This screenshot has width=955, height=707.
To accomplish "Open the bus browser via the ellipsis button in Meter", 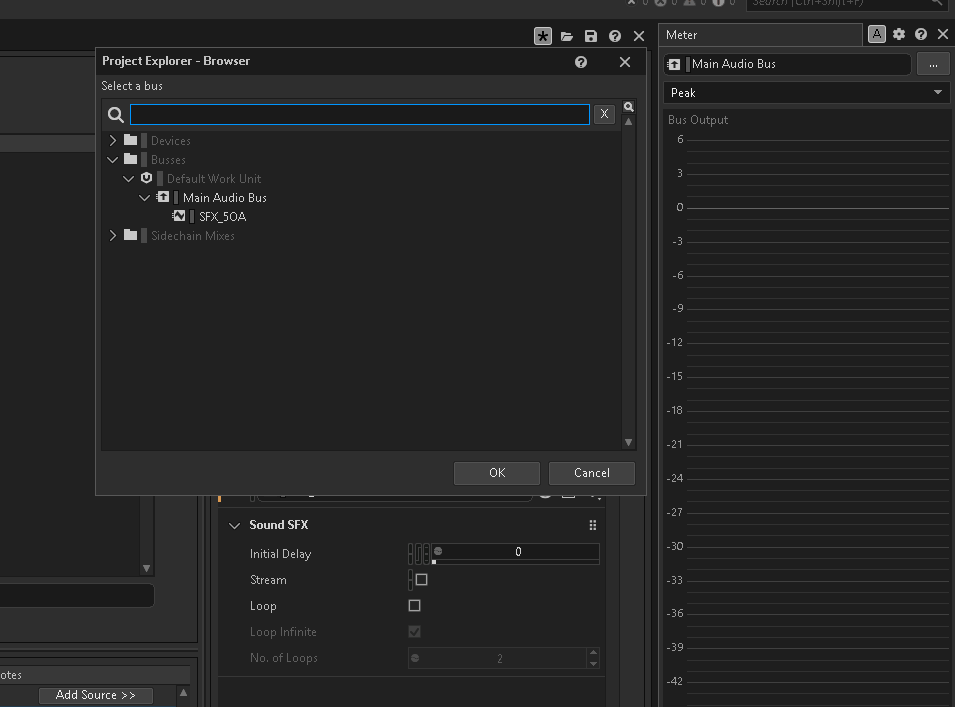I will pos(933,64).
